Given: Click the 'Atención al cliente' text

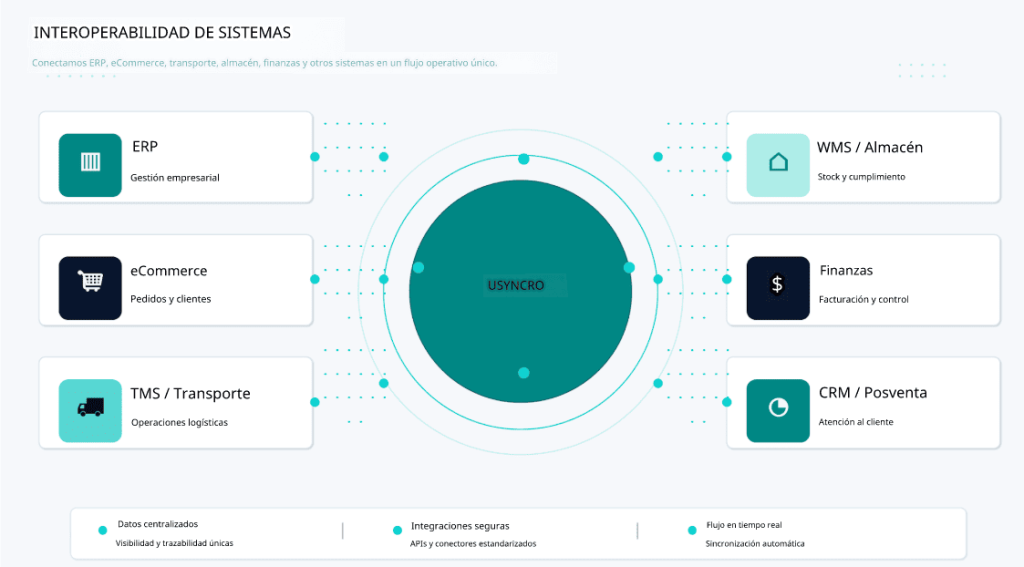Looking at the screenshot, I should [x=856, y=422].
